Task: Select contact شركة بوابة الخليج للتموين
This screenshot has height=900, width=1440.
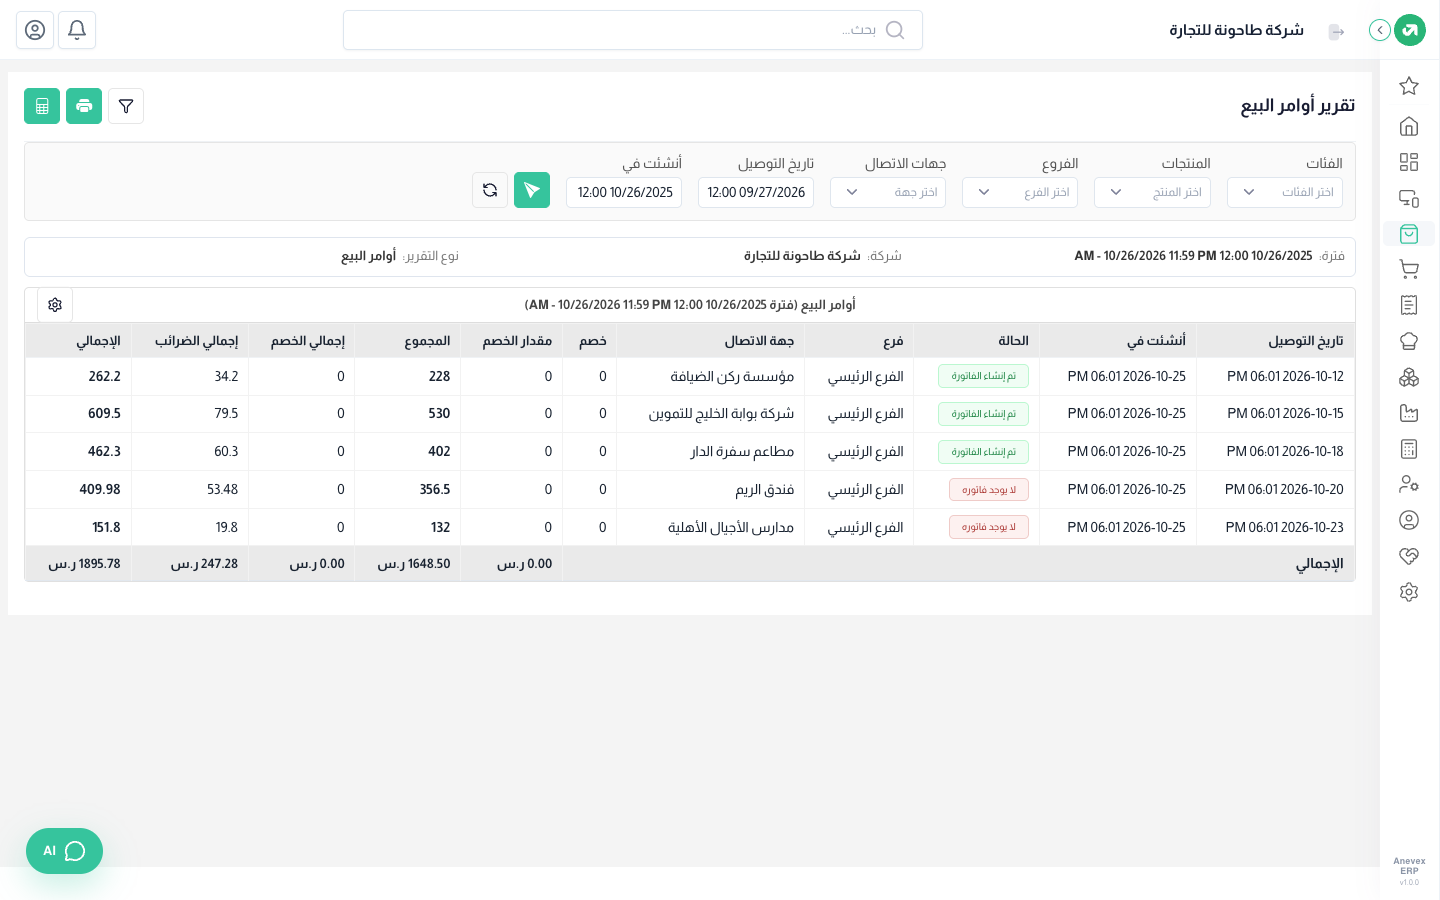Action: coord(721,414)
